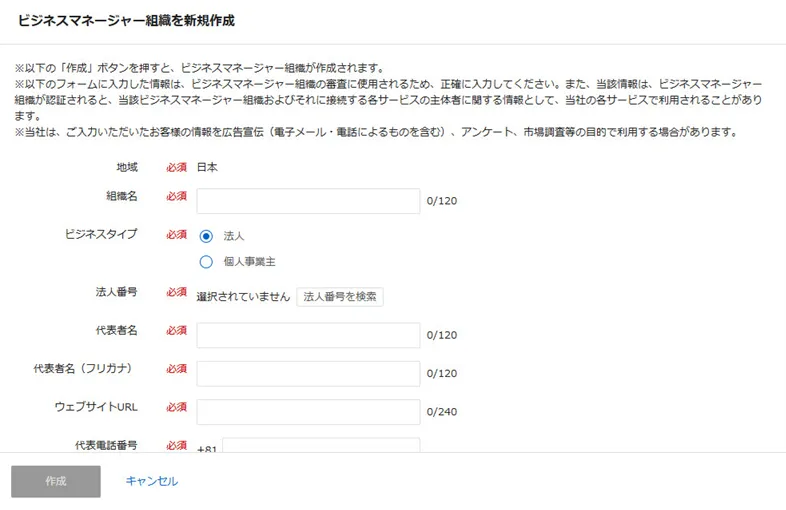Click the 0/240 counter beside ウェブサイトURL
This screenshot has width=786, height=510.
441,412
